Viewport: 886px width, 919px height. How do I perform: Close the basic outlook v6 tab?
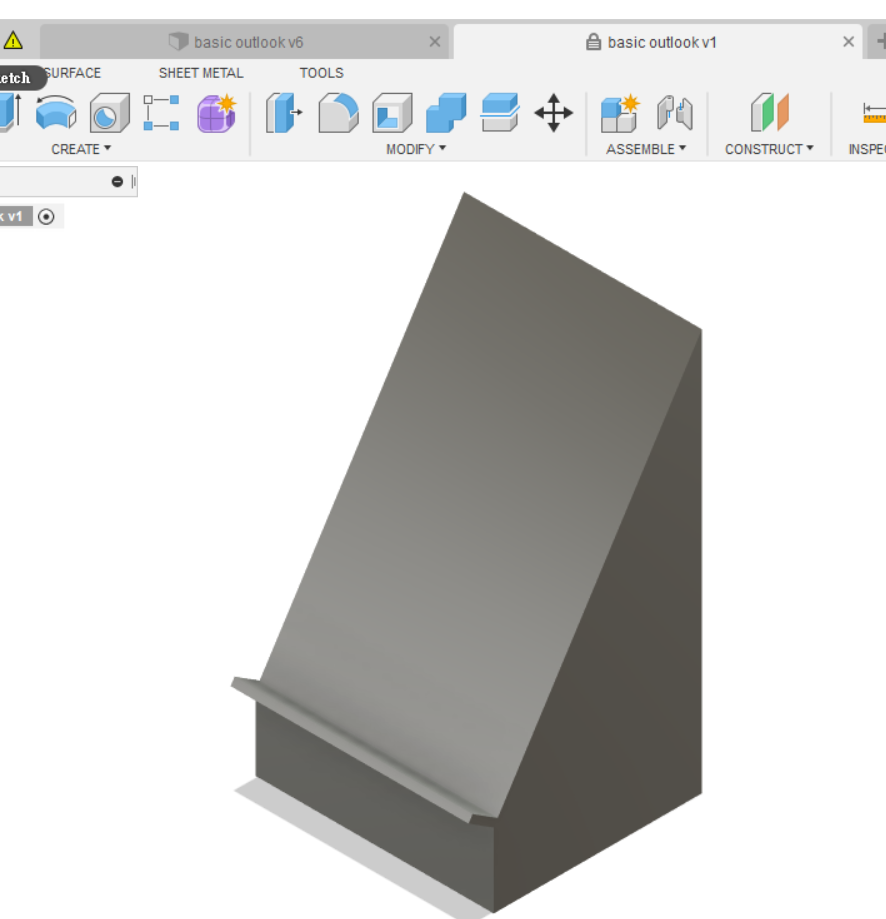pyautogui.click(x=434, y=42)
